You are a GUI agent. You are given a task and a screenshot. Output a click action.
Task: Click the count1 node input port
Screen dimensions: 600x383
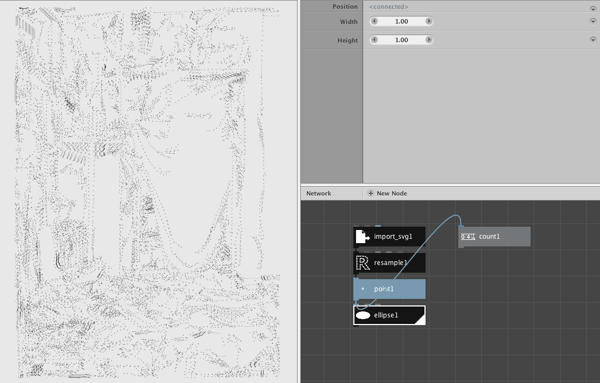tap(461, 227)
